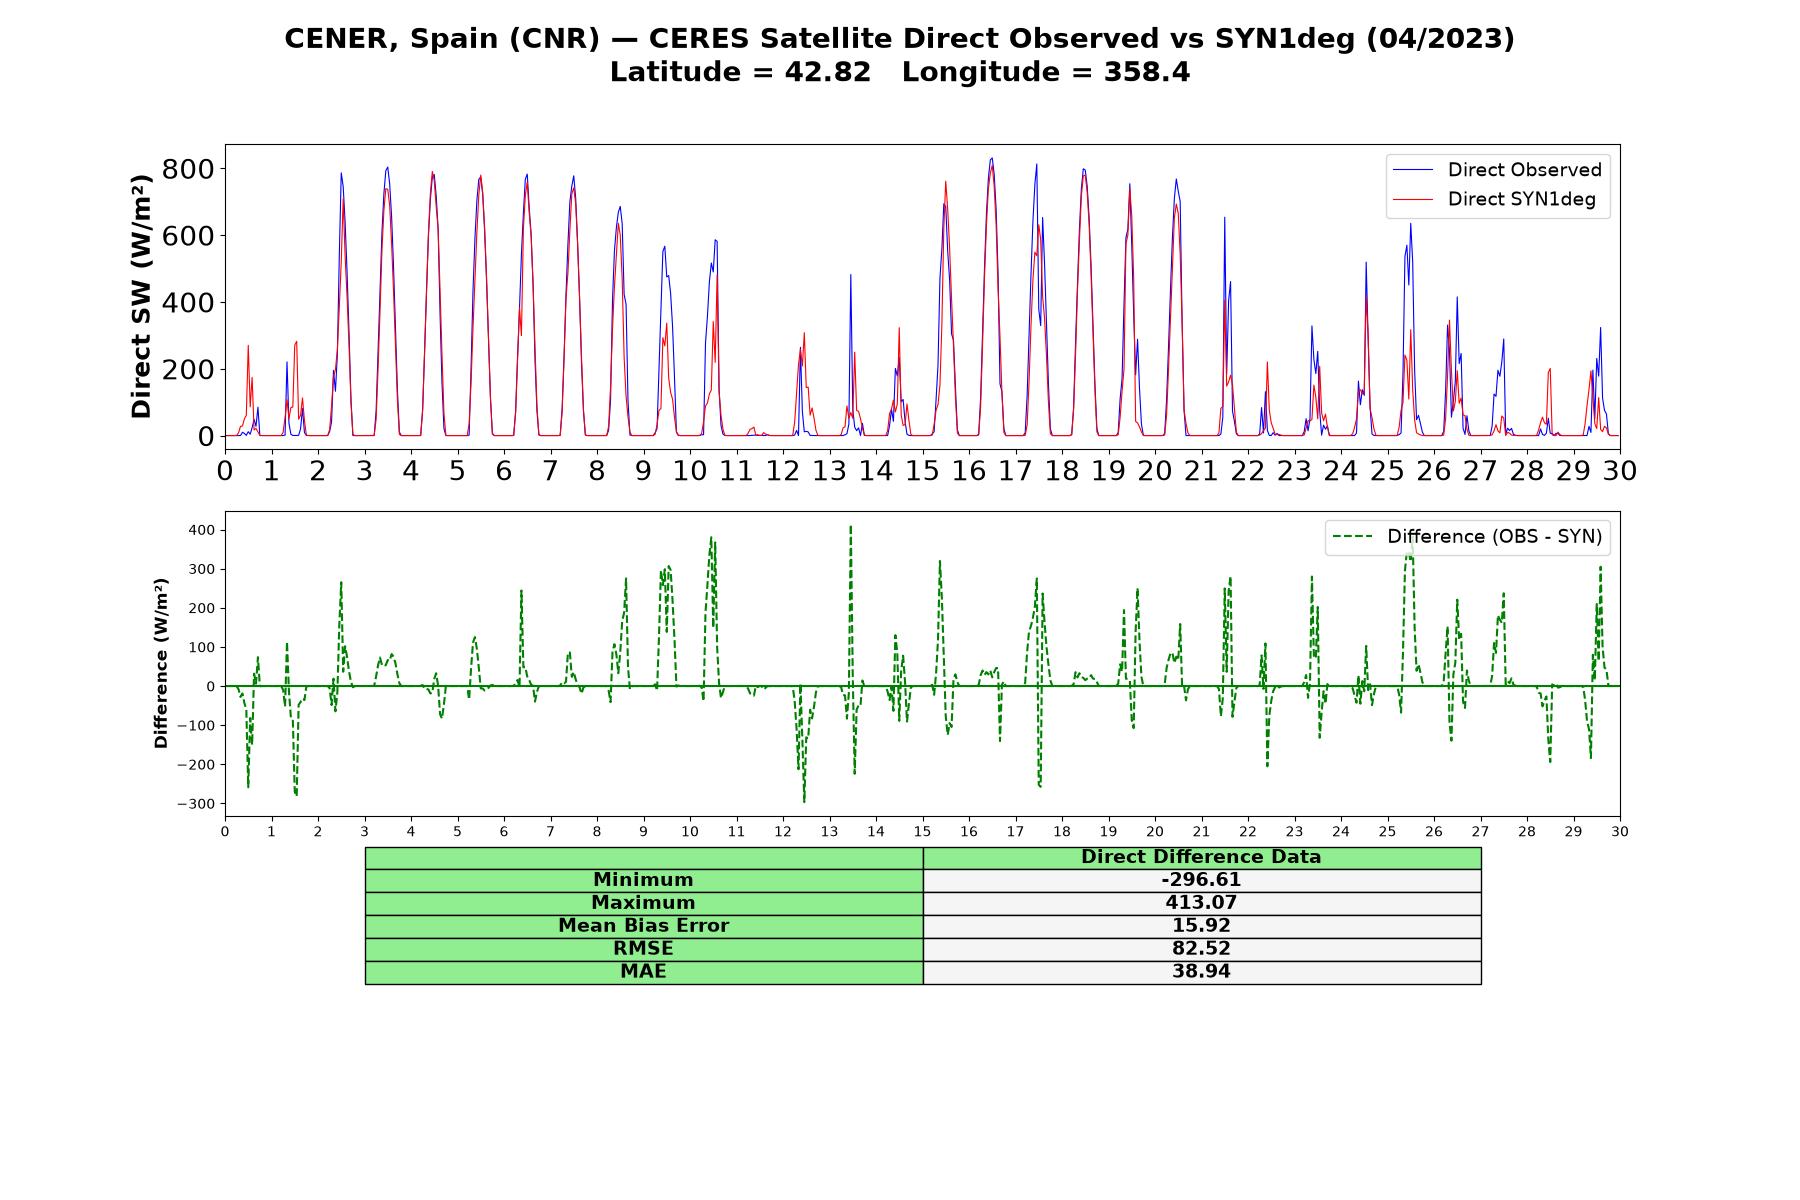Click the Direct Observed legend entry
The height and width of the screenshot is (1200, 1800).
[1497, 170]
